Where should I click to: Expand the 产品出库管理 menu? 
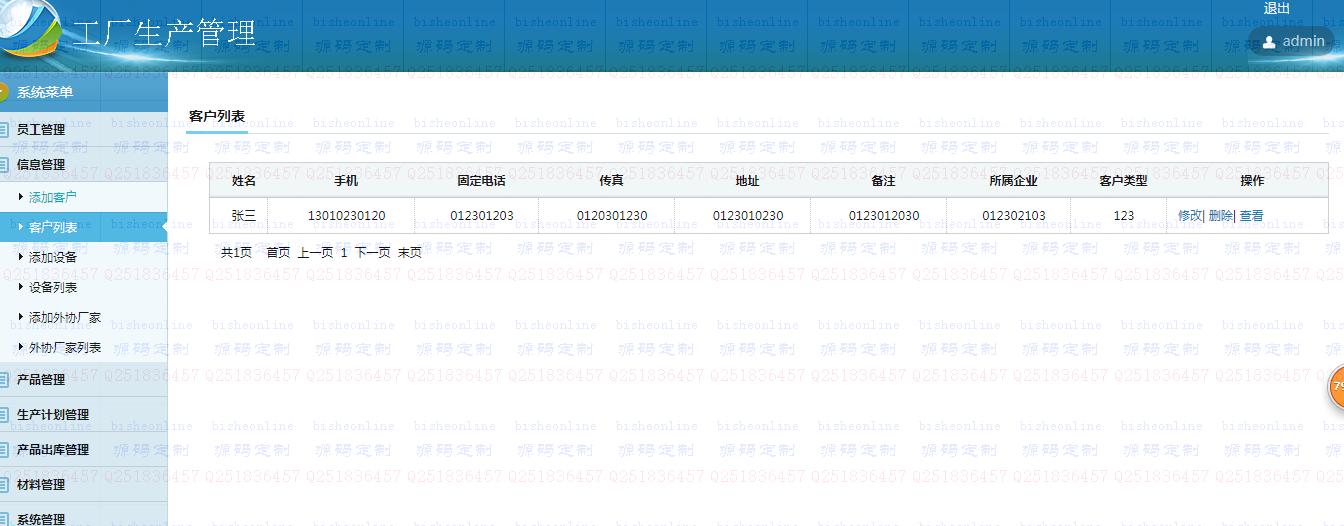pyautogui.click(x=84, y=449)
